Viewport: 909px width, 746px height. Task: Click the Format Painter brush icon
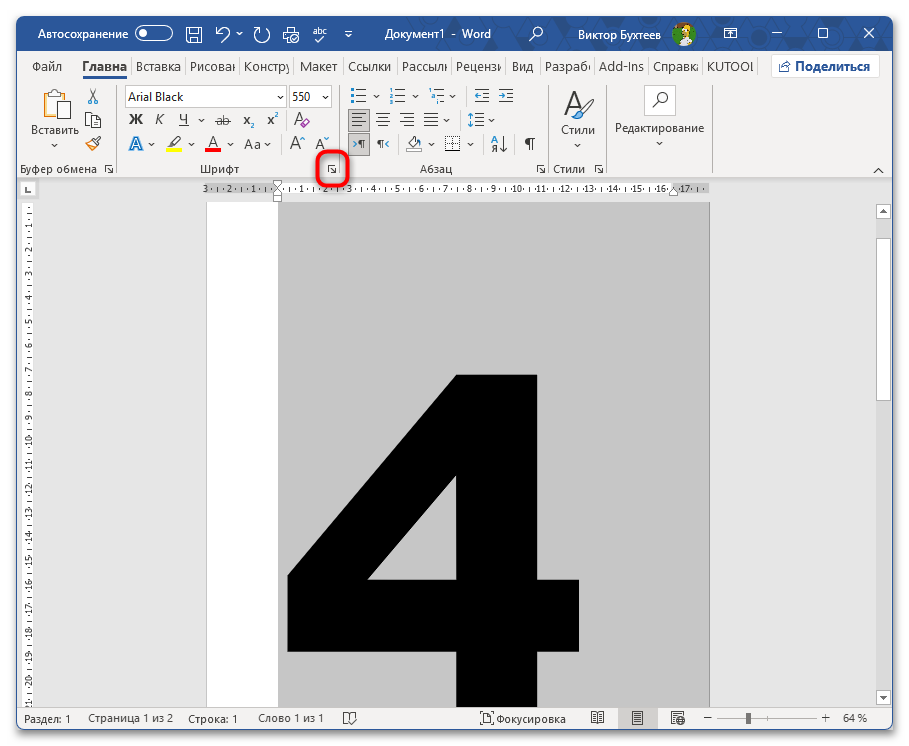point(93,144)
